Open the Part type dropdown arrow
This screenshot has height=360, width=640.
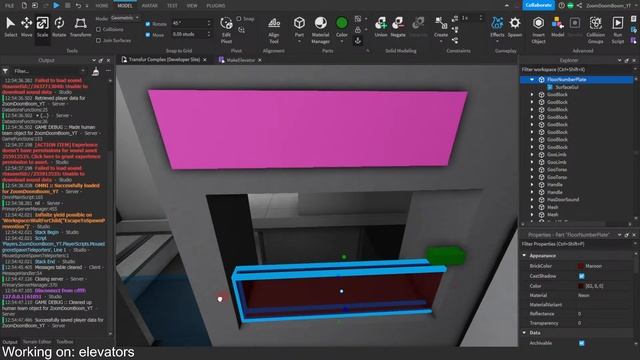click(x=299, y=42)
